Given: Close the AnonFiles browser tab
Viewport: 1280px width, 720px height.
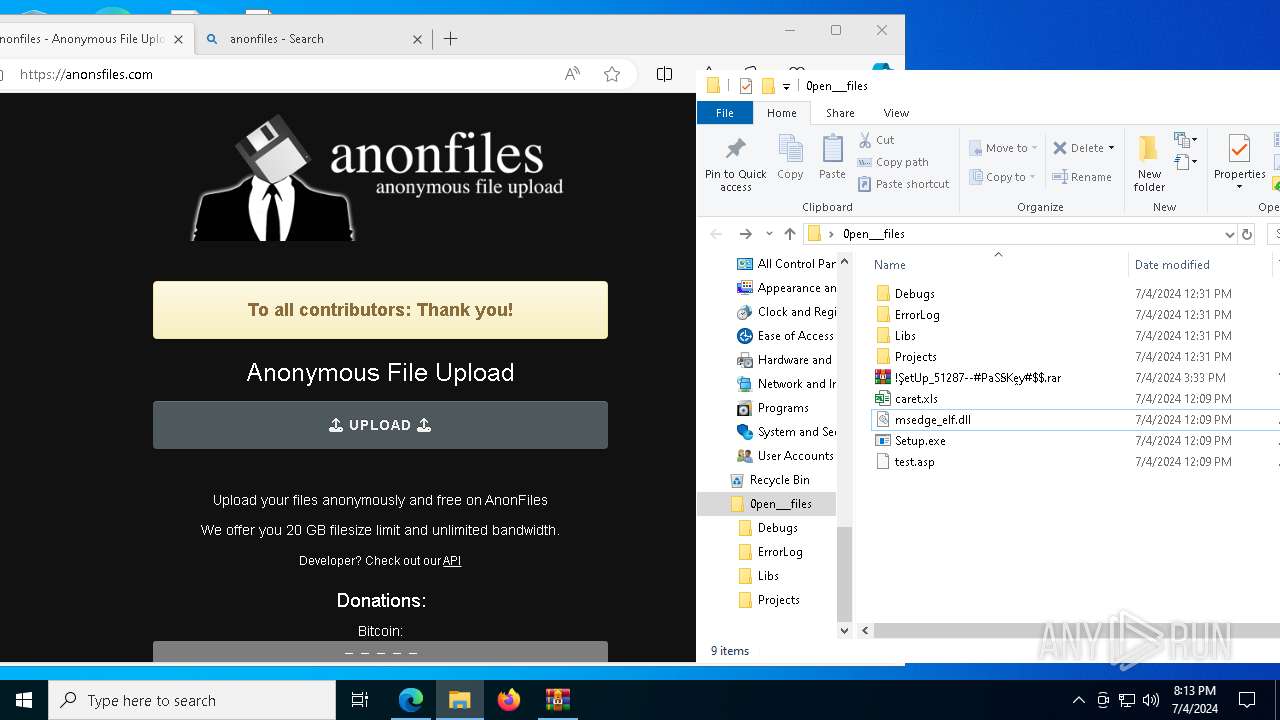Looking at the screenshot, I should tap(179, 39).
